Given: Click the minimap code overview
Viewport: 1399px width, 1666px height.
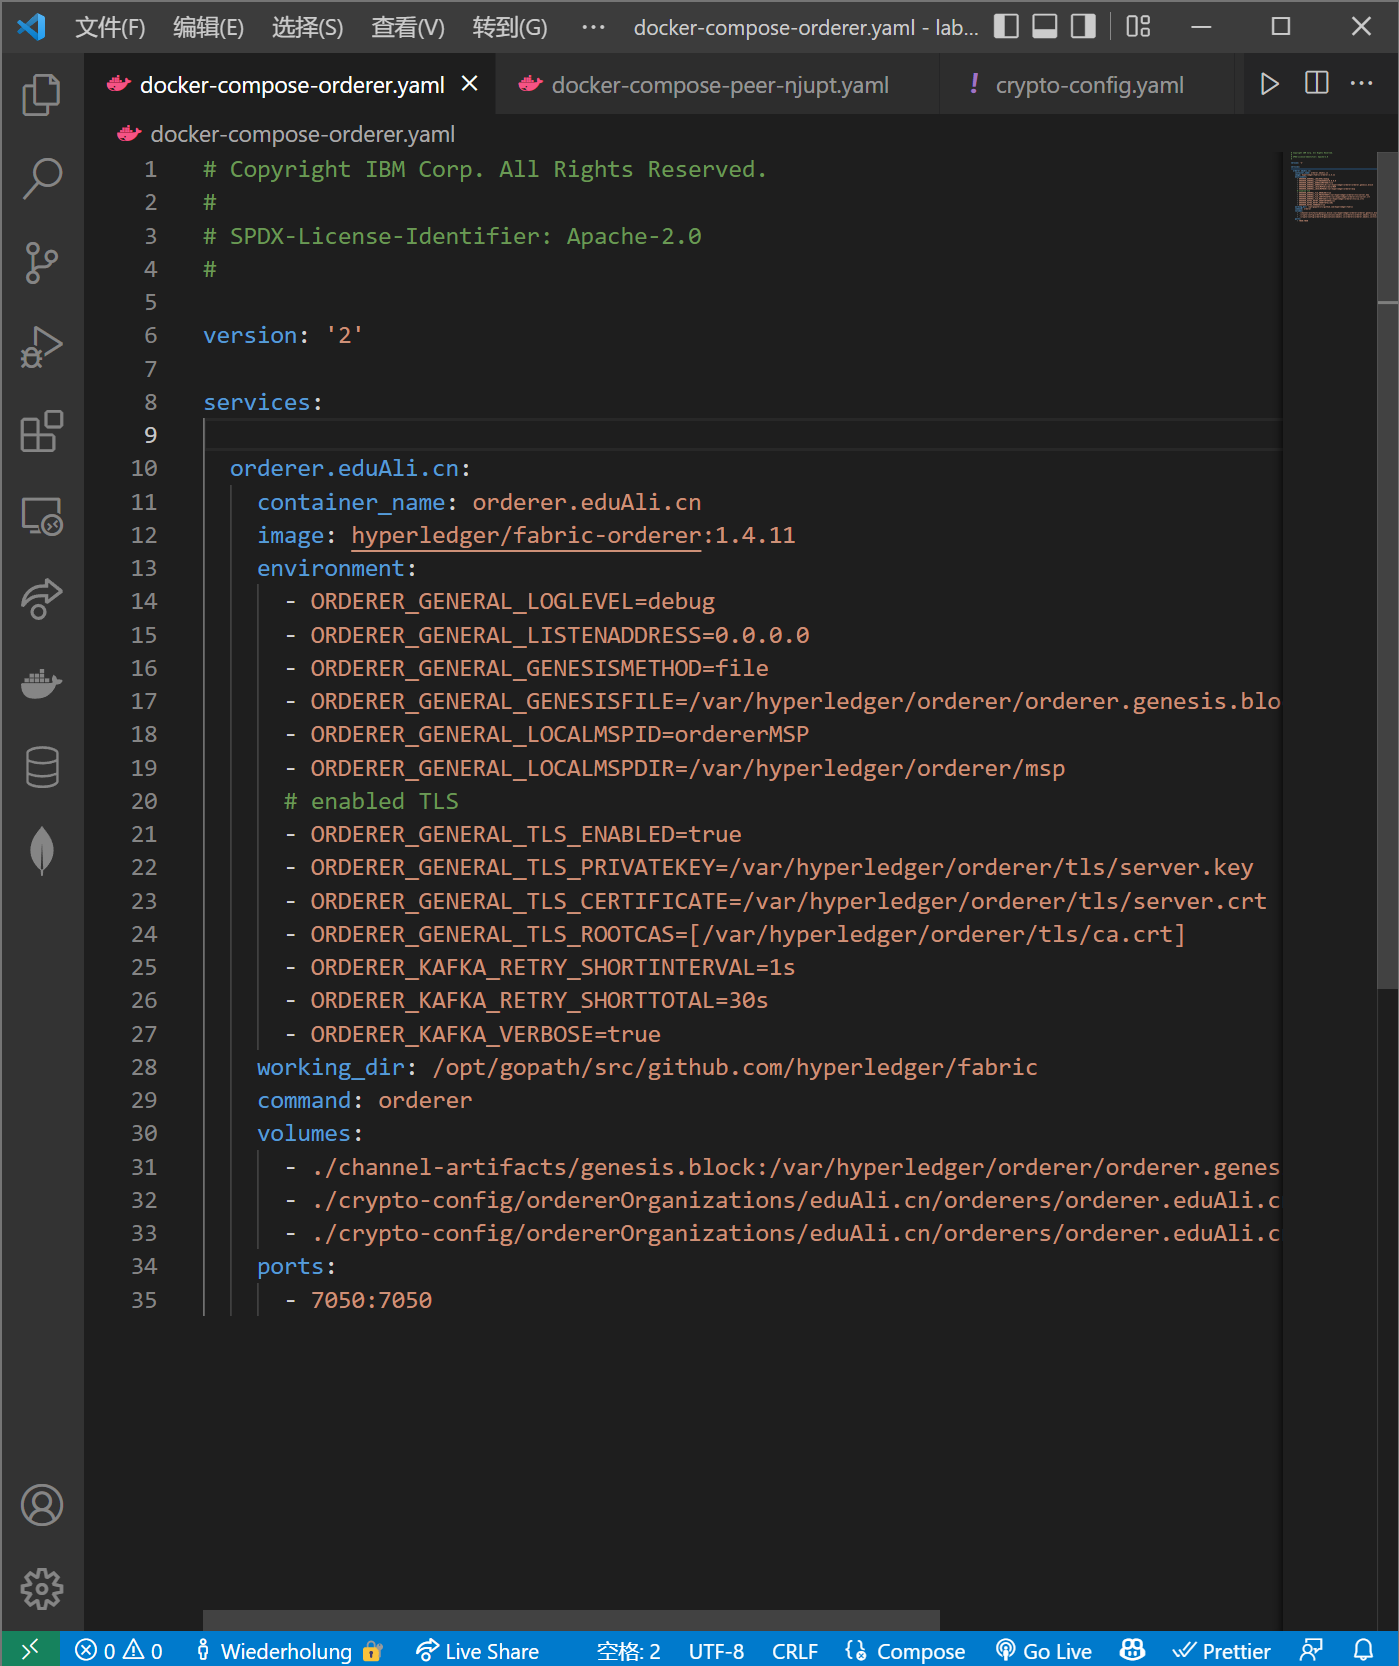Looking at the screenshot, I should pos(1333,186).
